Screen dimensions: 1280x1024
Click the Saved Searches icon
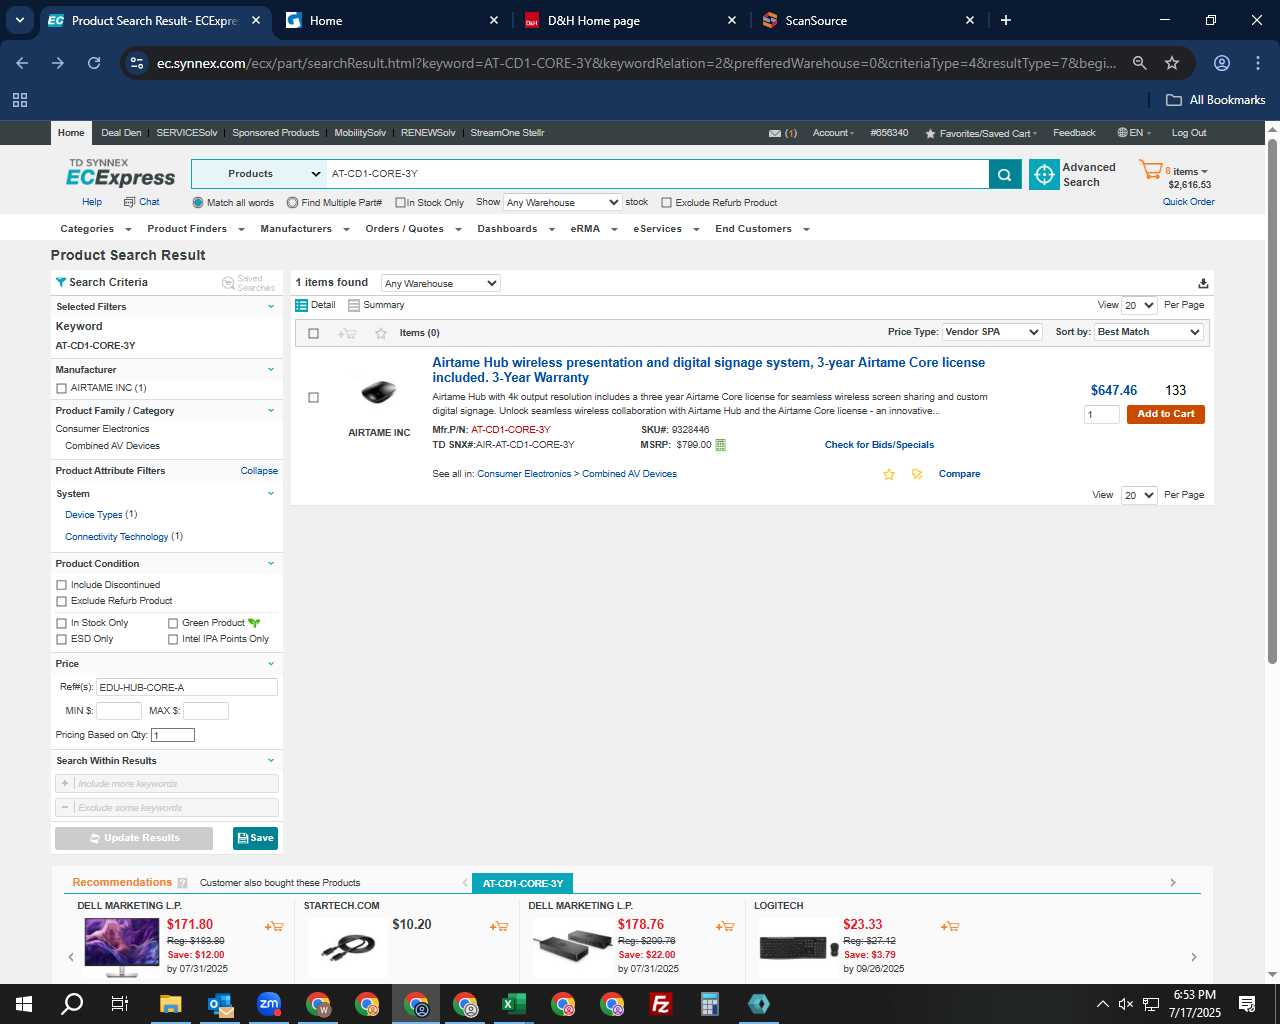coord(228,283)
